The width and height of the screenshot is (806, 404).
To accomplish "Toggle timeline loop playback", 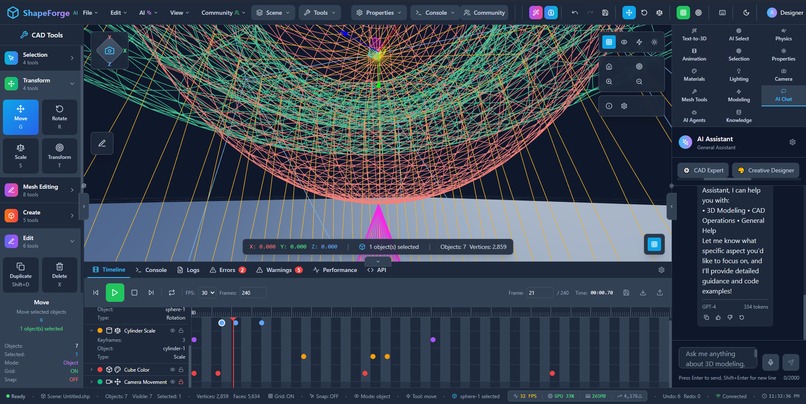I will [x=172, y=292].
